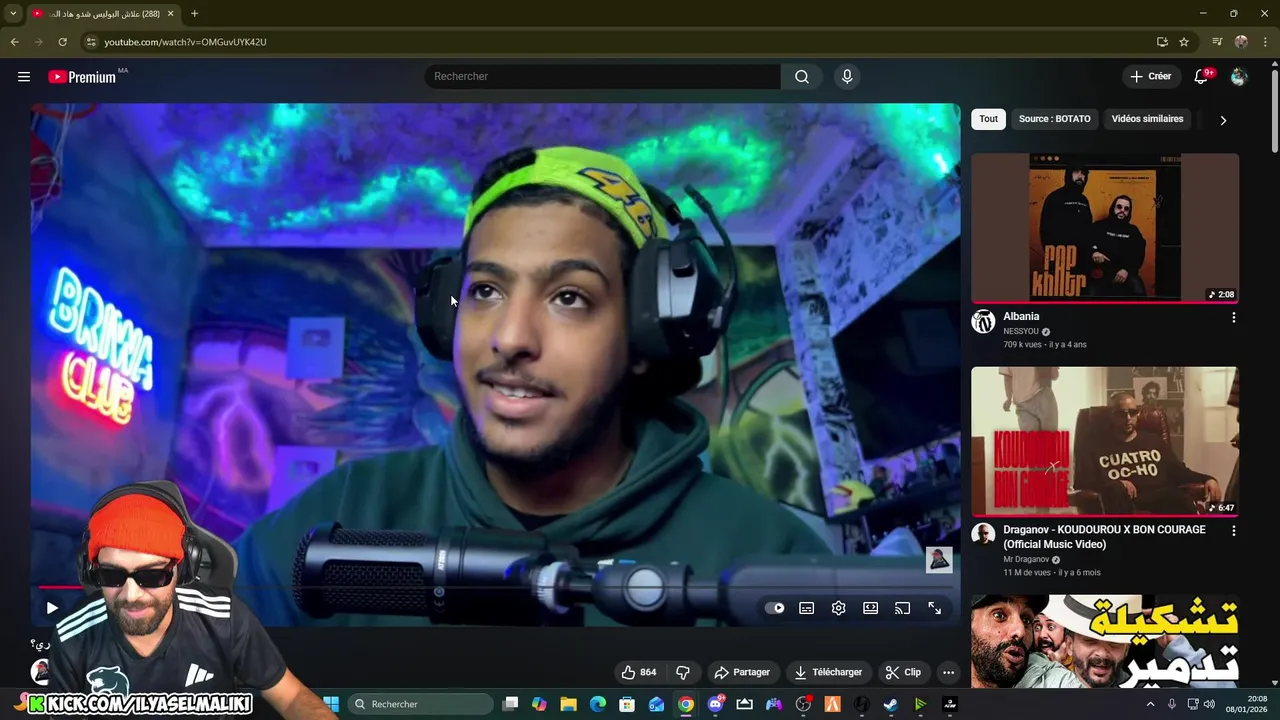Dislike the video
Viewport: 1280px width, 720px height.
coord(683,672)
